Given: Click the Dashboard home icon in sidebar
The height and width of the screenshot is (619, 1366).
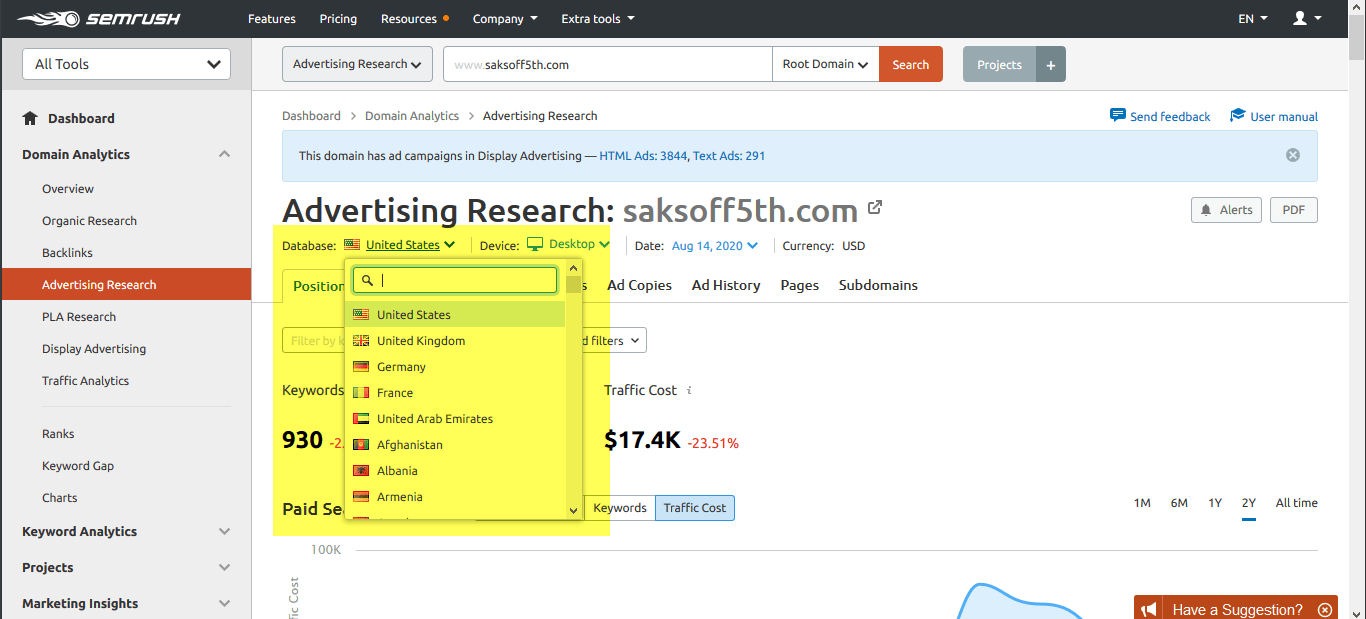Looking at the screenshot, I should pos(28,118).
